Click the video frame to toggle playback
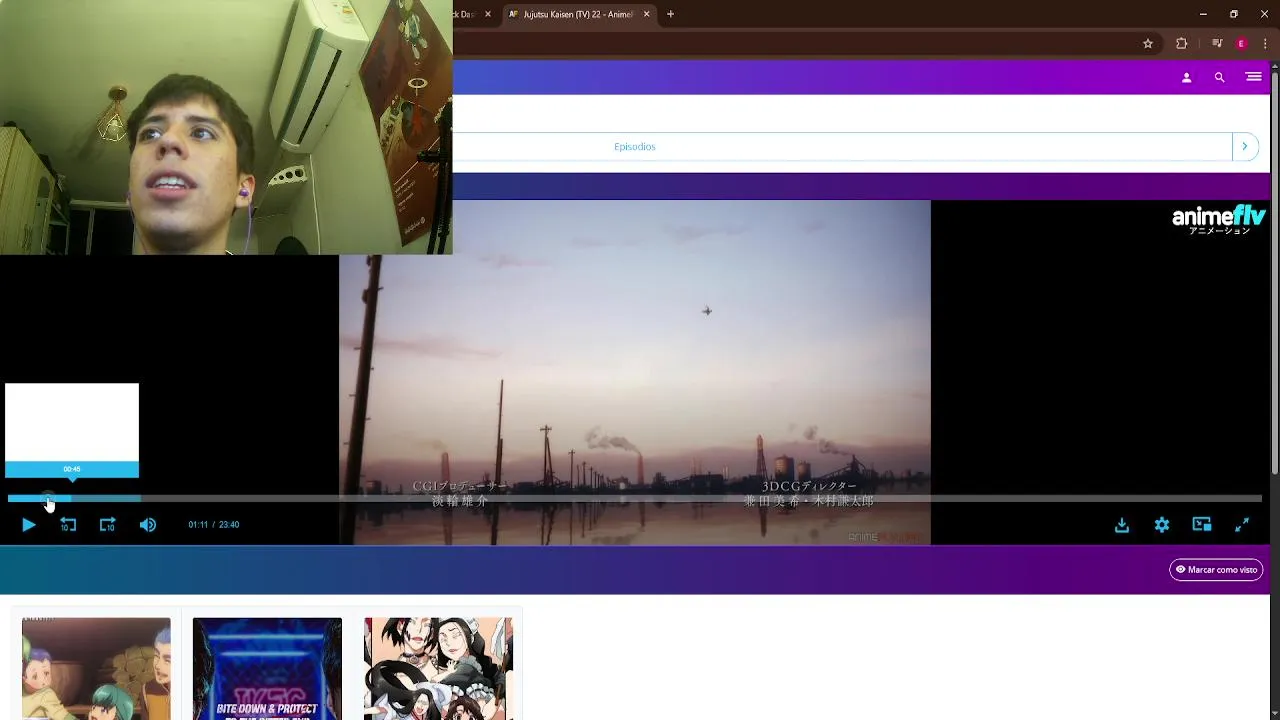Viewport: 1280px width, 720px height. click(634, 372)
